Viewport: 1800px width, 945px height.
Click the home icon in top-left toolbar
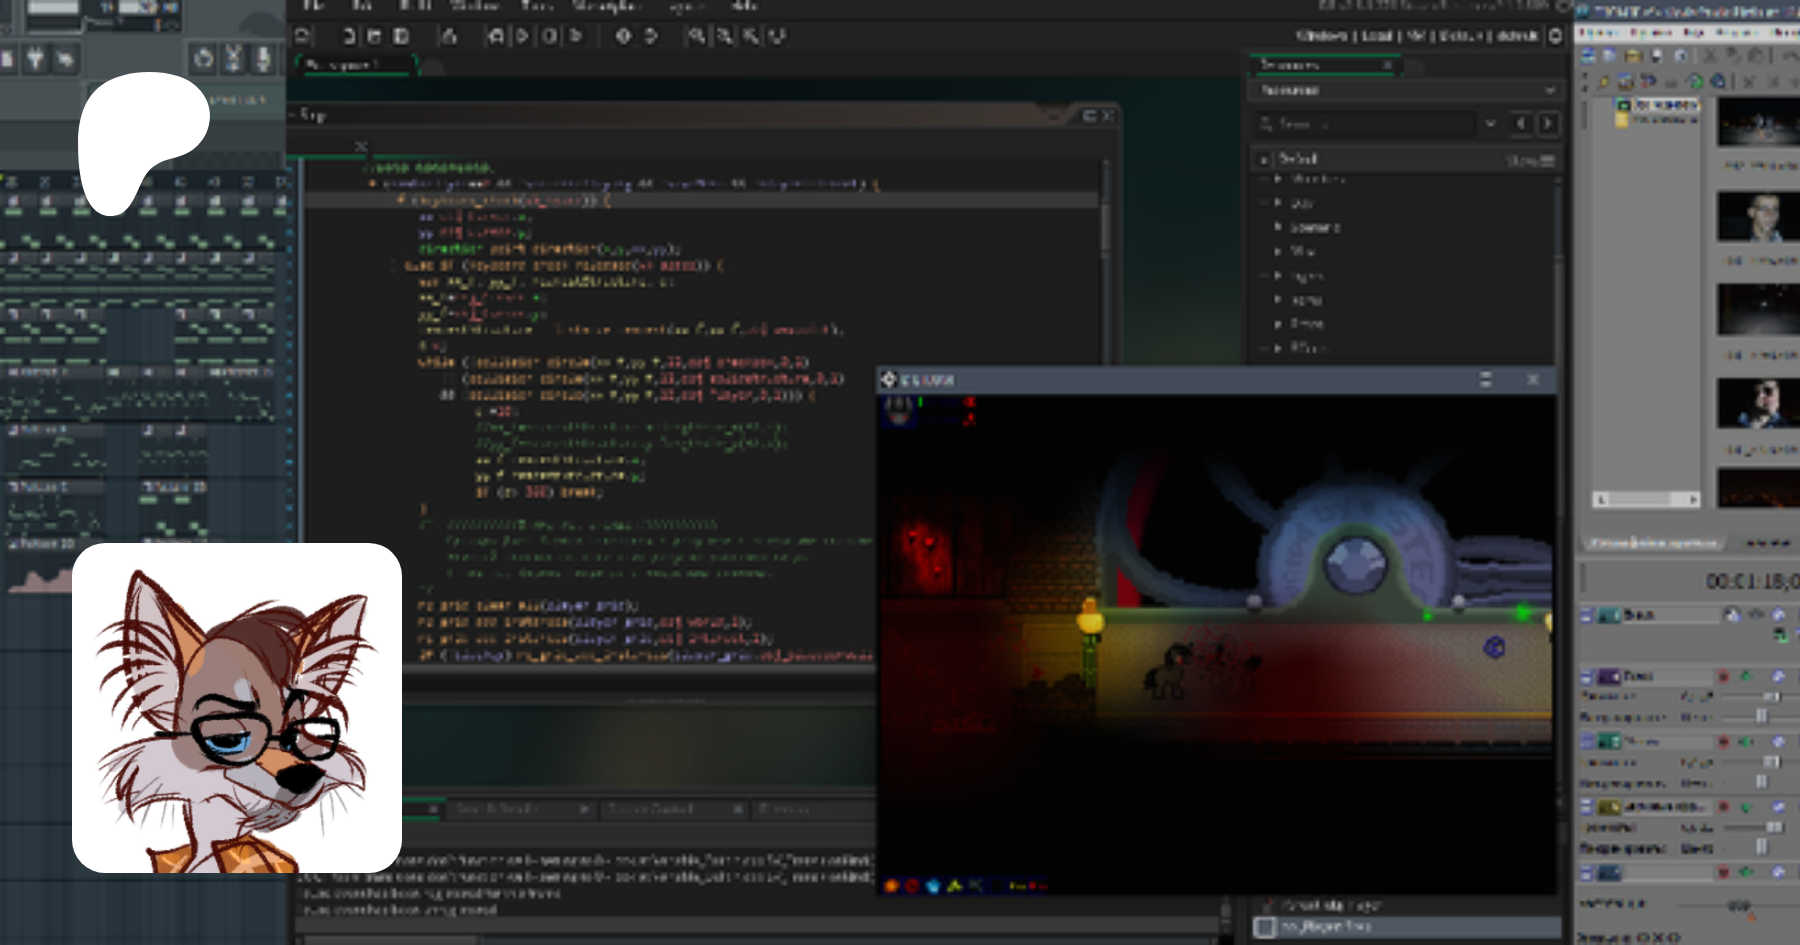coord(303,36)
